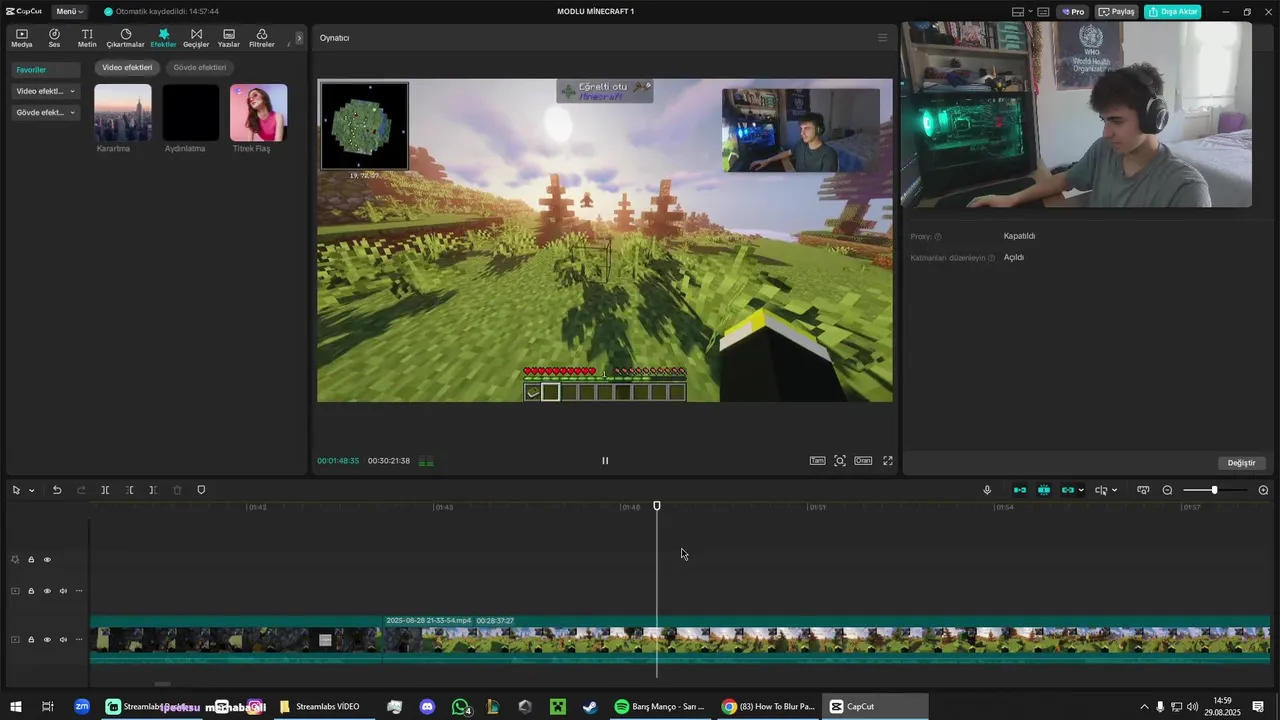Select the 2025-08-28 21-33-54.mp4 clip
The width and height of the screenshot is (1280, 720).
pyautogui.click(x=826, y=639)
